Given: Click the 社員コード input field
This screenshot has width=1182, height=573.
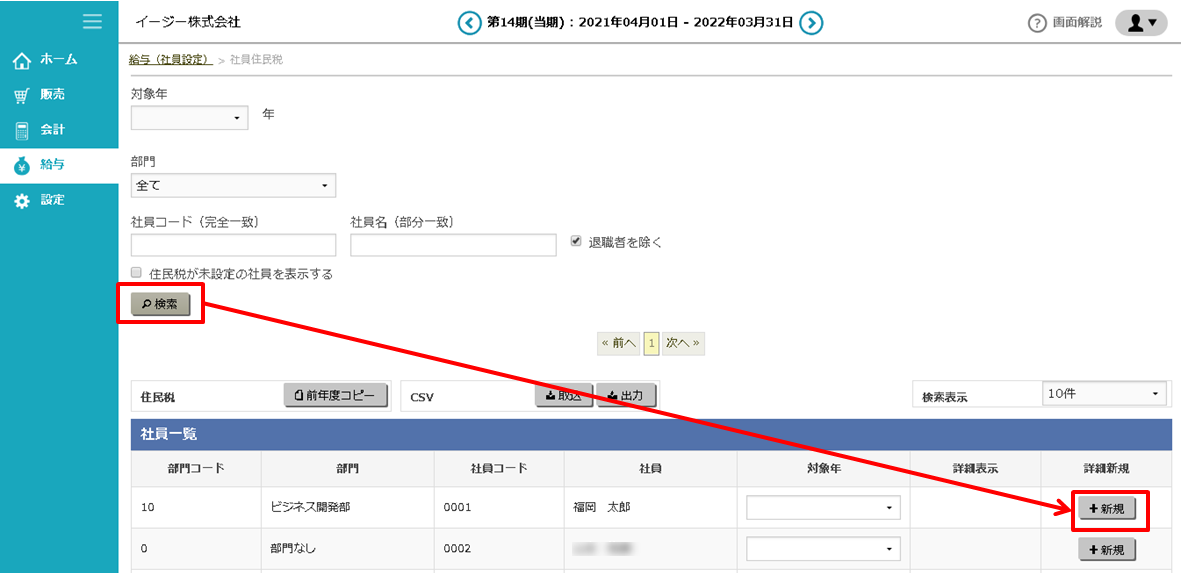Looking at the screenshot, I should point(233,245).
